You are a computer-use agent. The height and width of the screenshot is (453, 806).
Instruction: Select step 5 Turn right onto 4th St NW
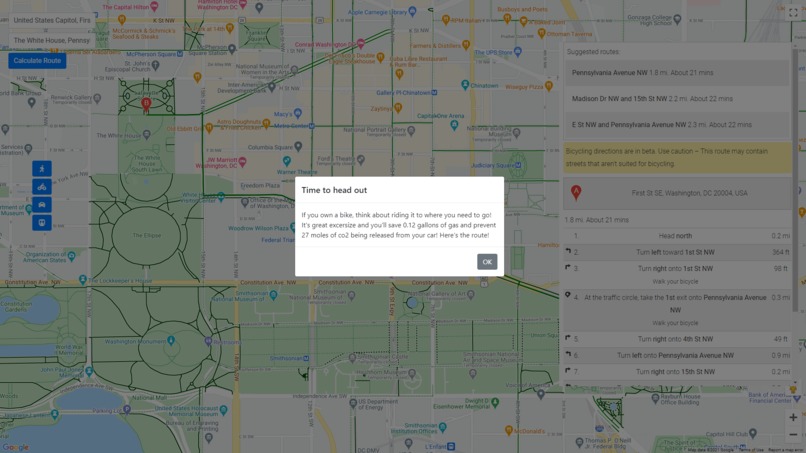(x=677, y=339)
